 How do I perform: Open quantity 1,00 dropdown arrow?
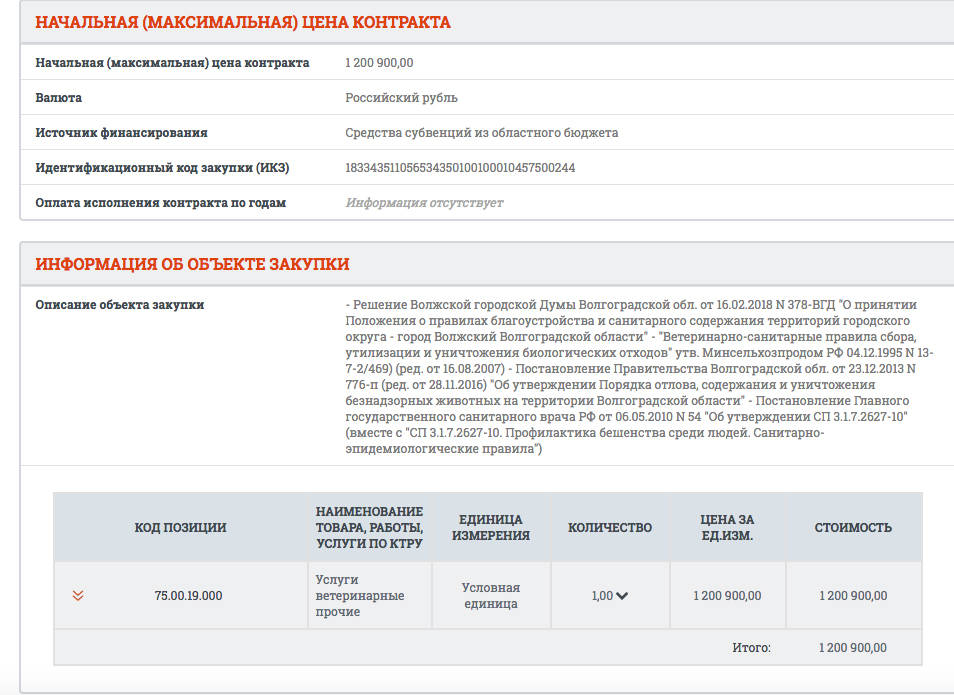coord(622,596)
